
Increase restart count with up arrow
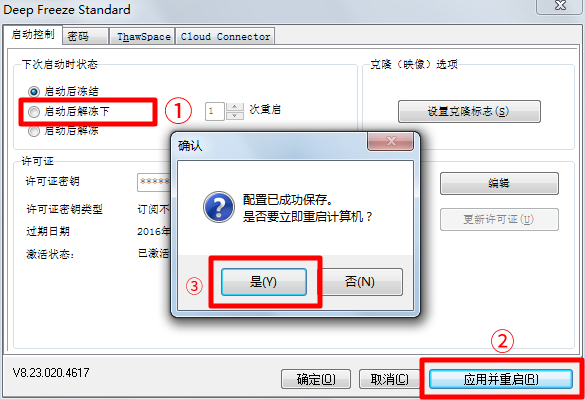pos(235,107)
